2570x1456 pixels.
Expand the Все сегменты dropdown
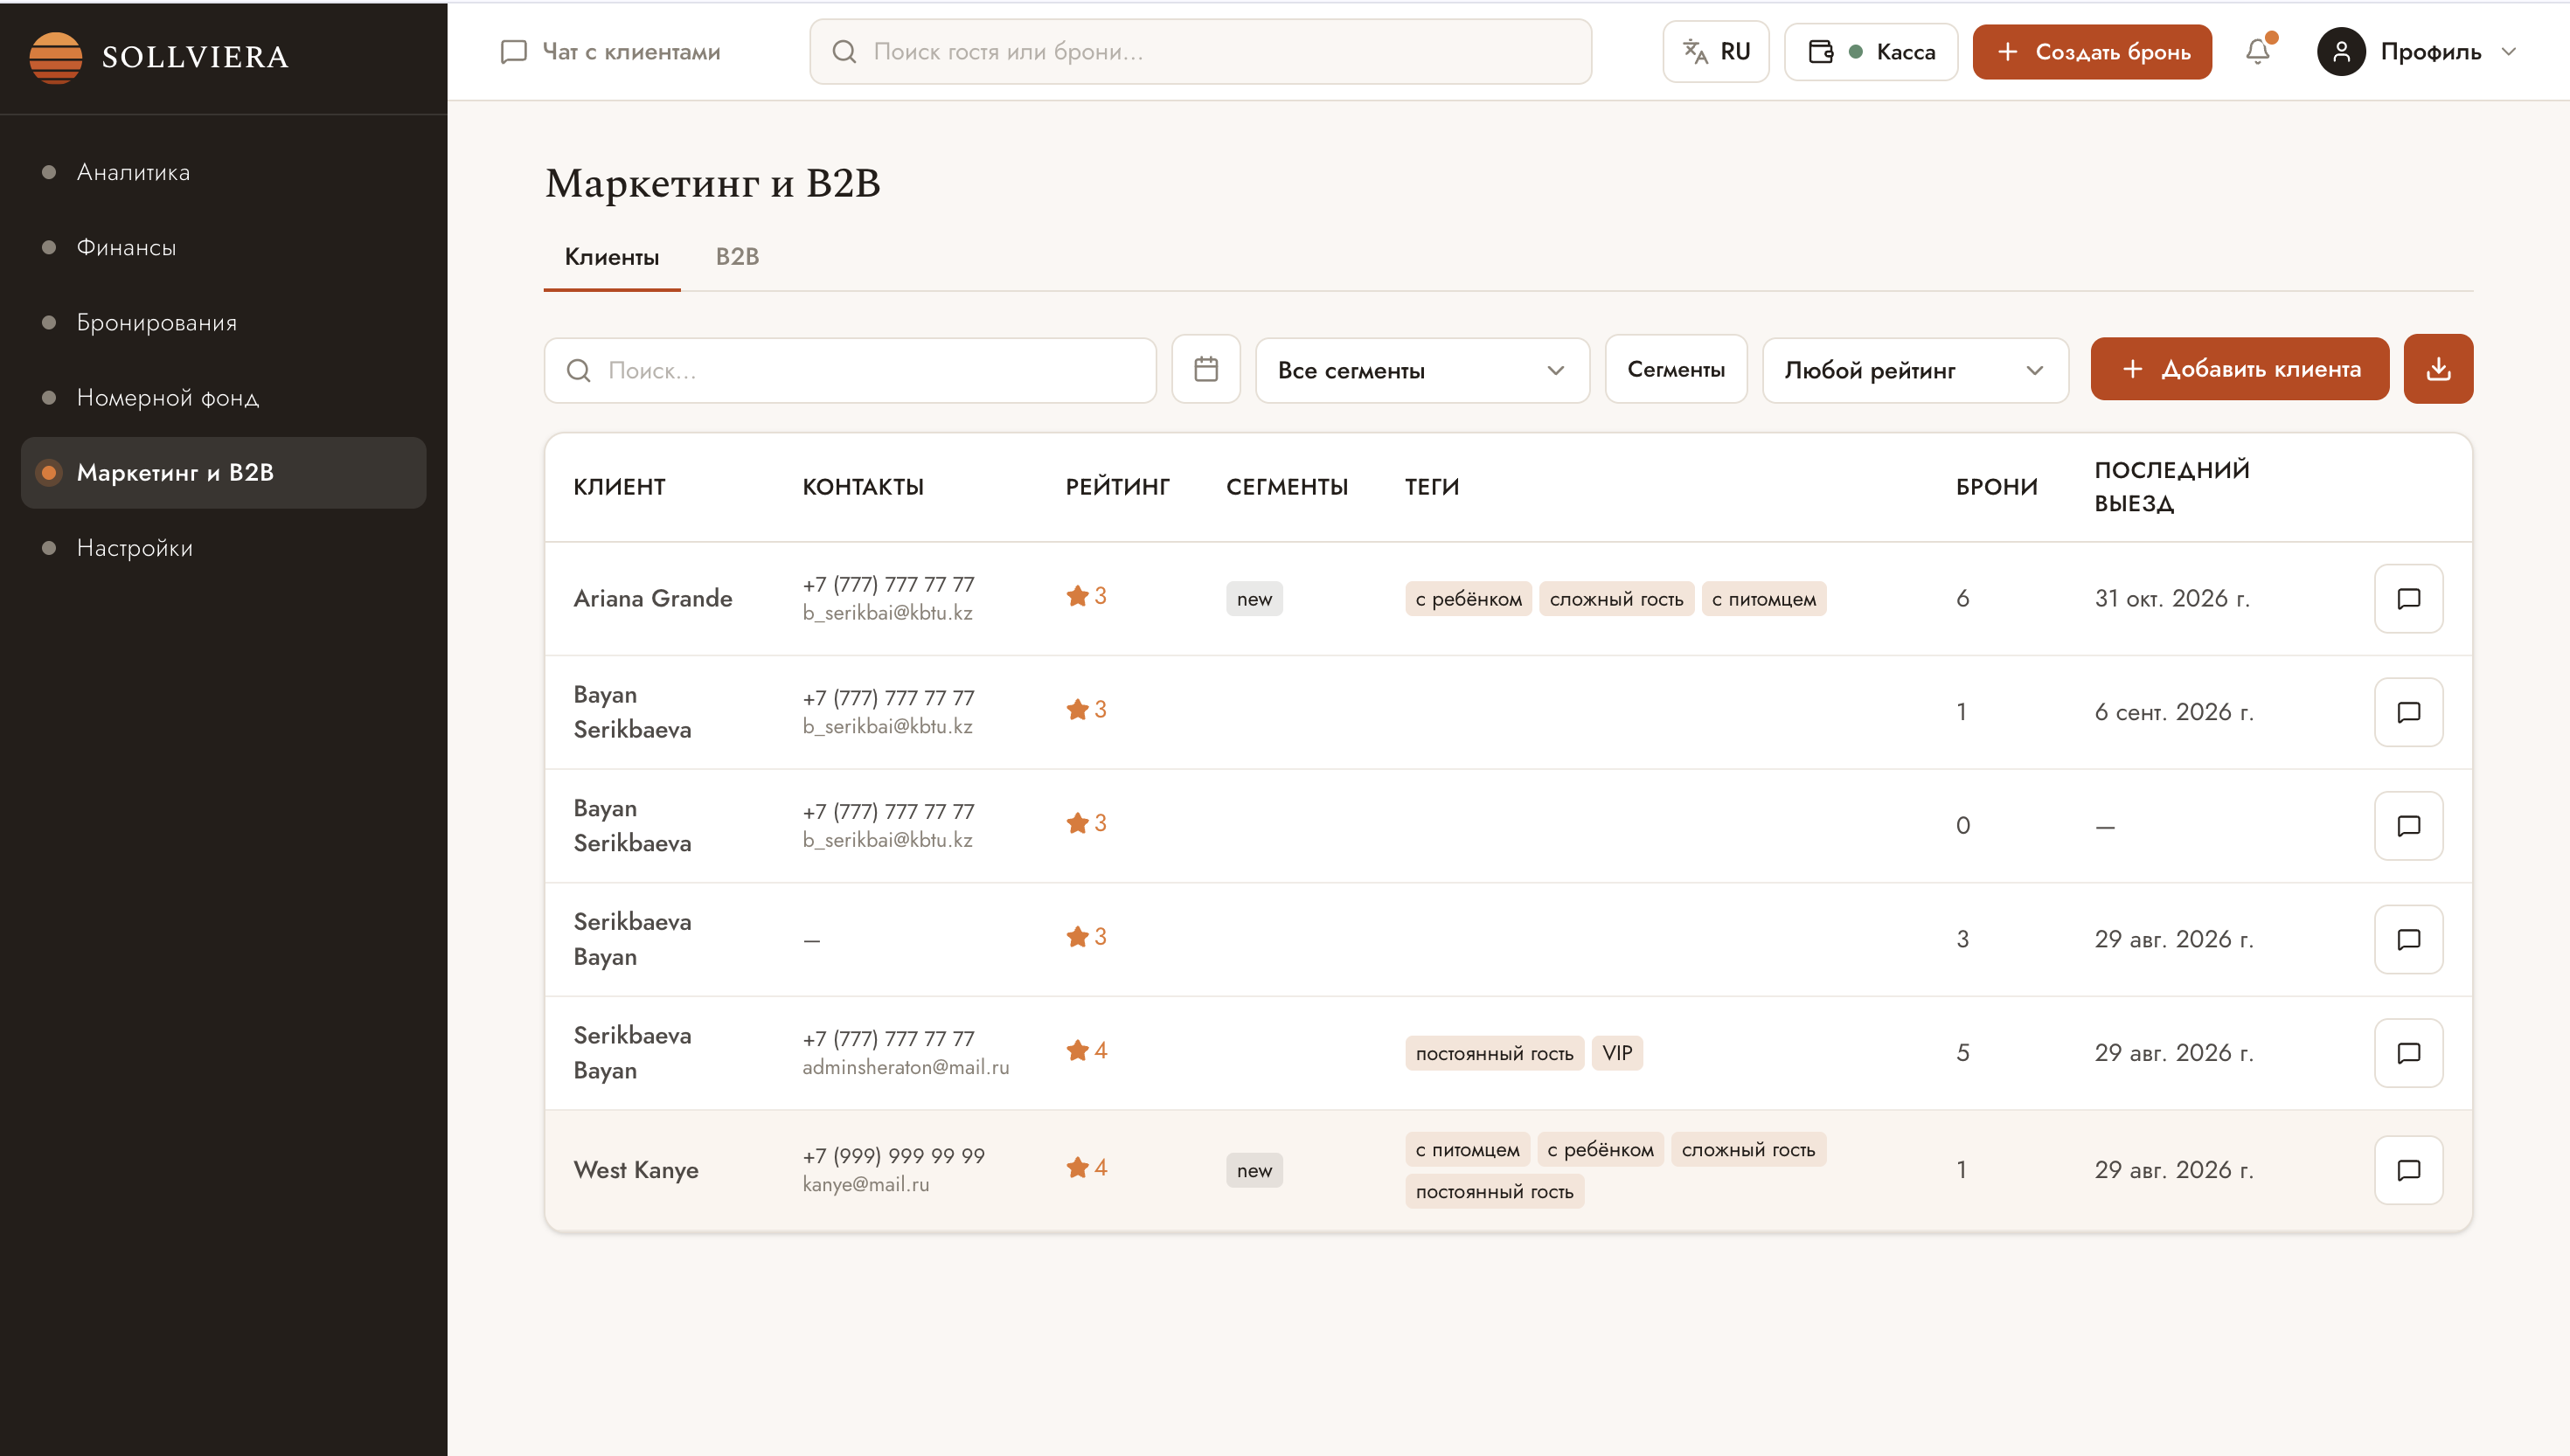pyautogui.click(x=1422, y=370)
